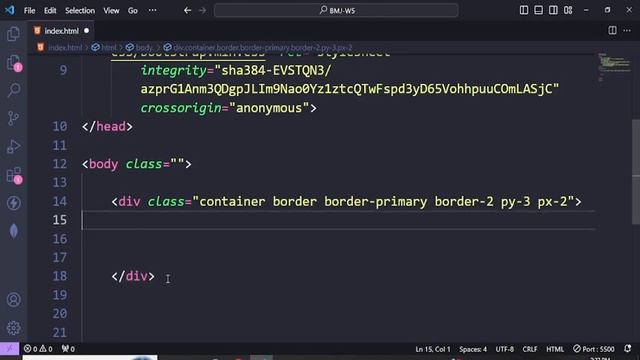Click the closing </div> tag
The height and width of the screenshot is (360, 640).
(133, 276)
